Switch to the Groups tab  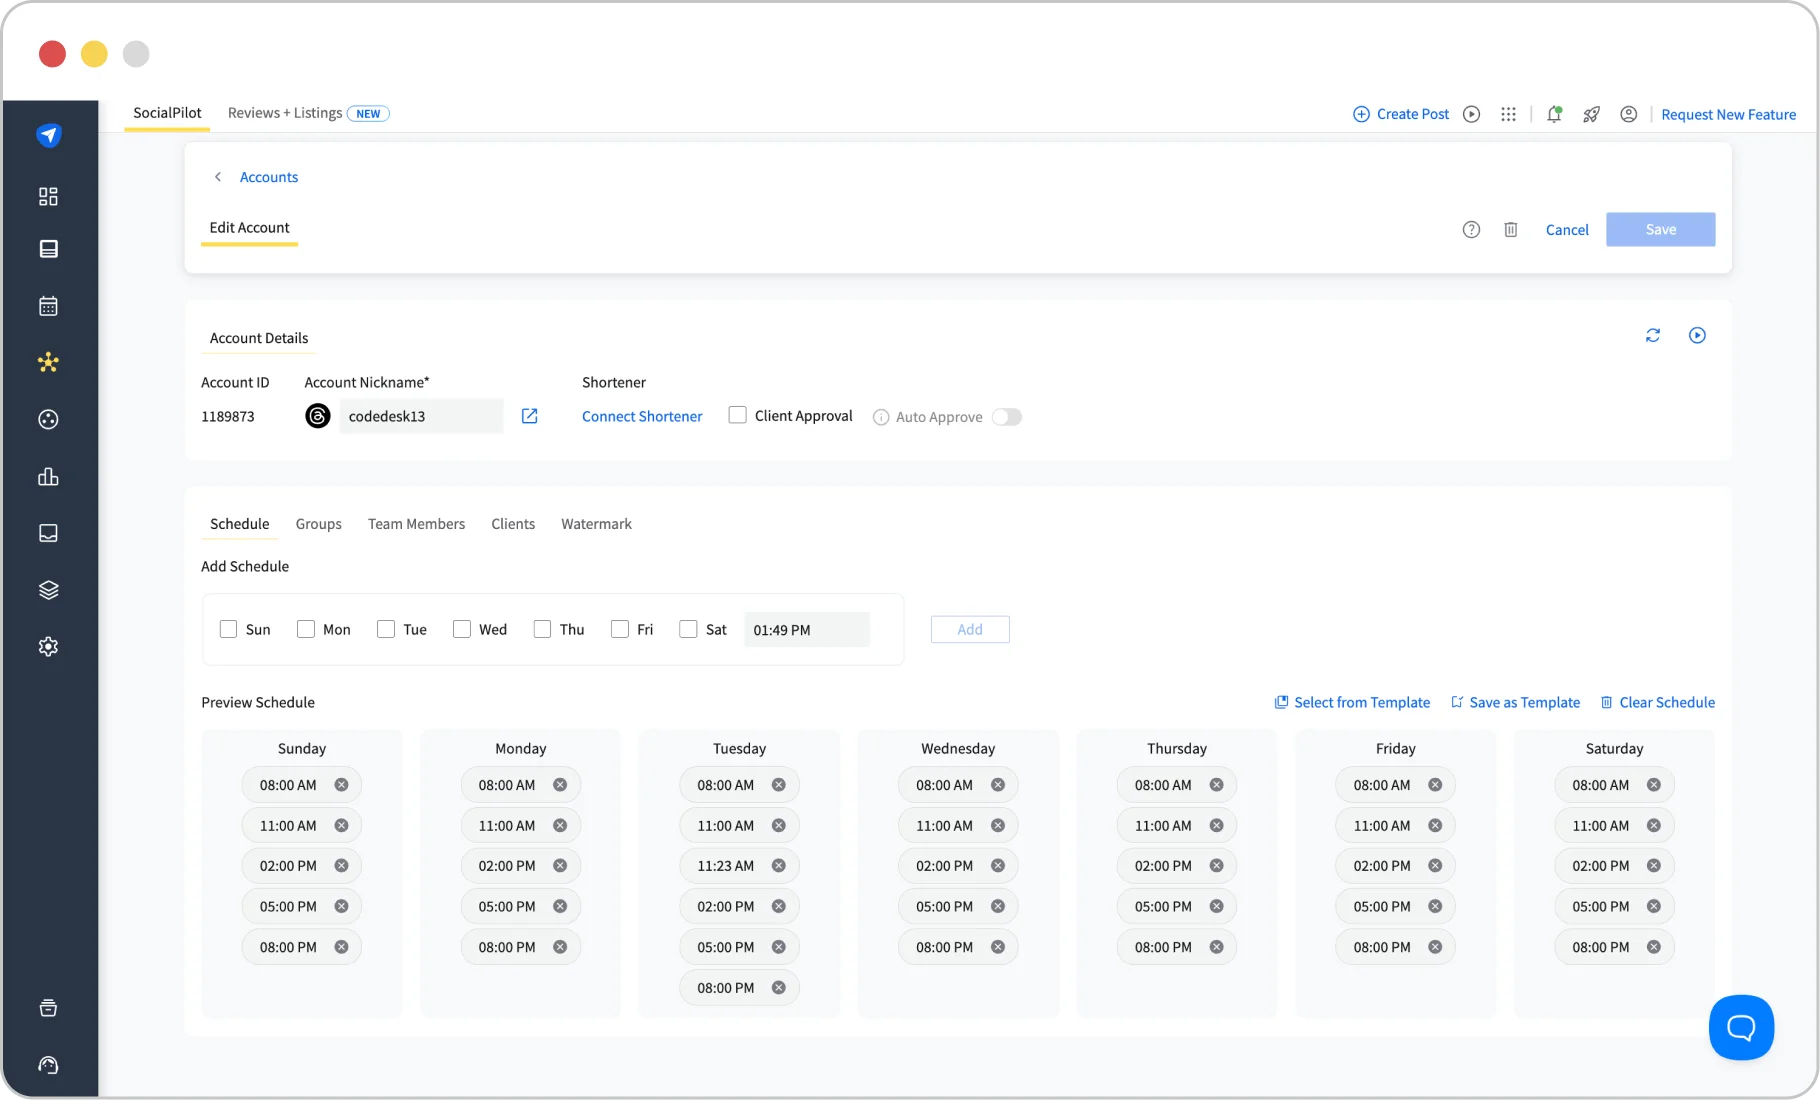pyautogui.click(x=318, y=523)
